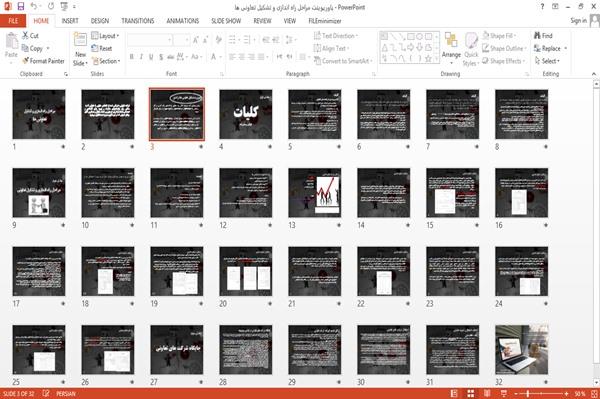The image size is (600, 399).
Task: Start Slide Show from status bar icon
Action: tap(504, 393)
